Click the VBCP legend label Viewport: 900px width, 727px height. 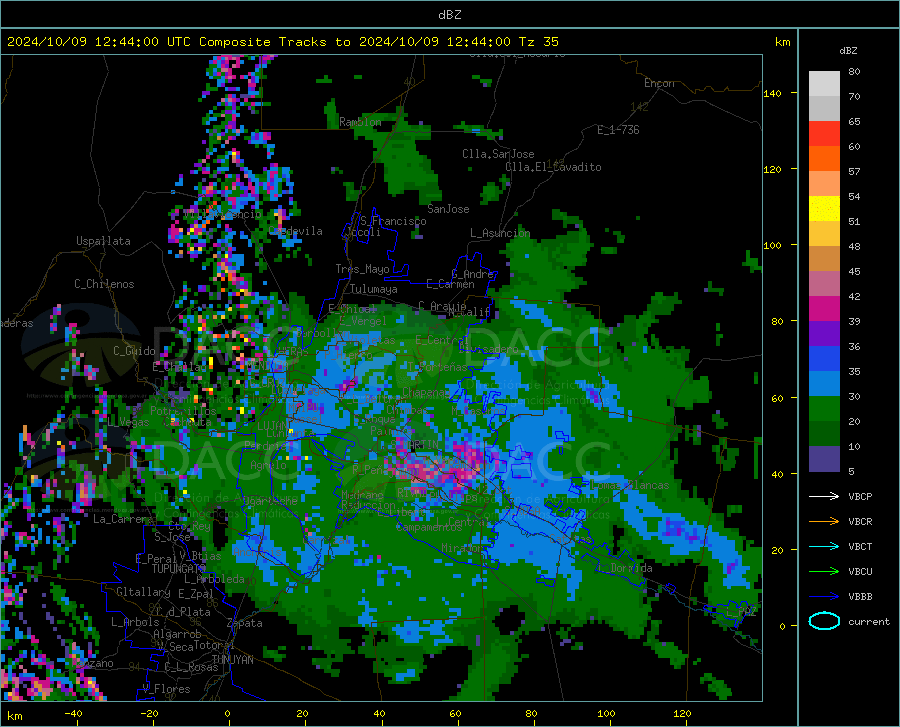click(860, 496)
